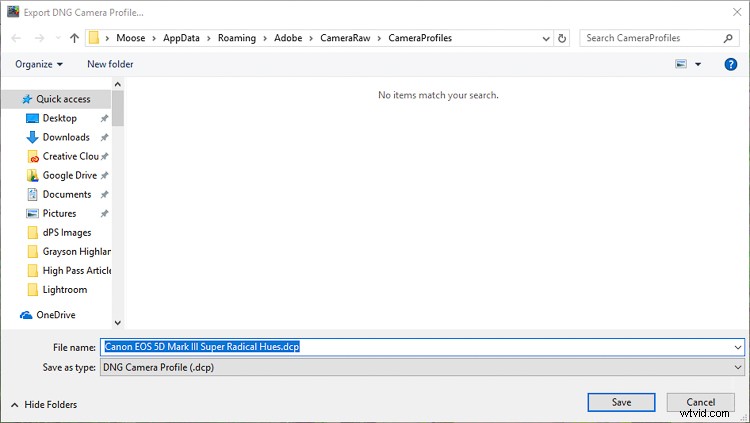Screen dimensions: 750x423
Task: Open the Save as type dropdown
Action: 422,367
